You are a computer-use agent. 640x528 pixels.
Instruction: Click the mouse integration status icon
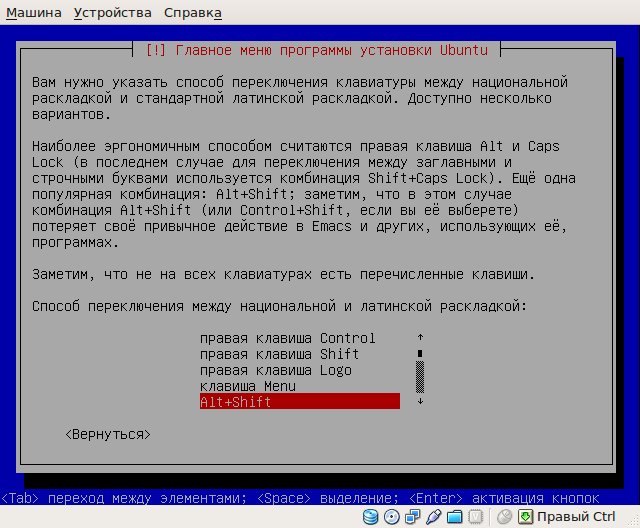(x=504, y=517)
